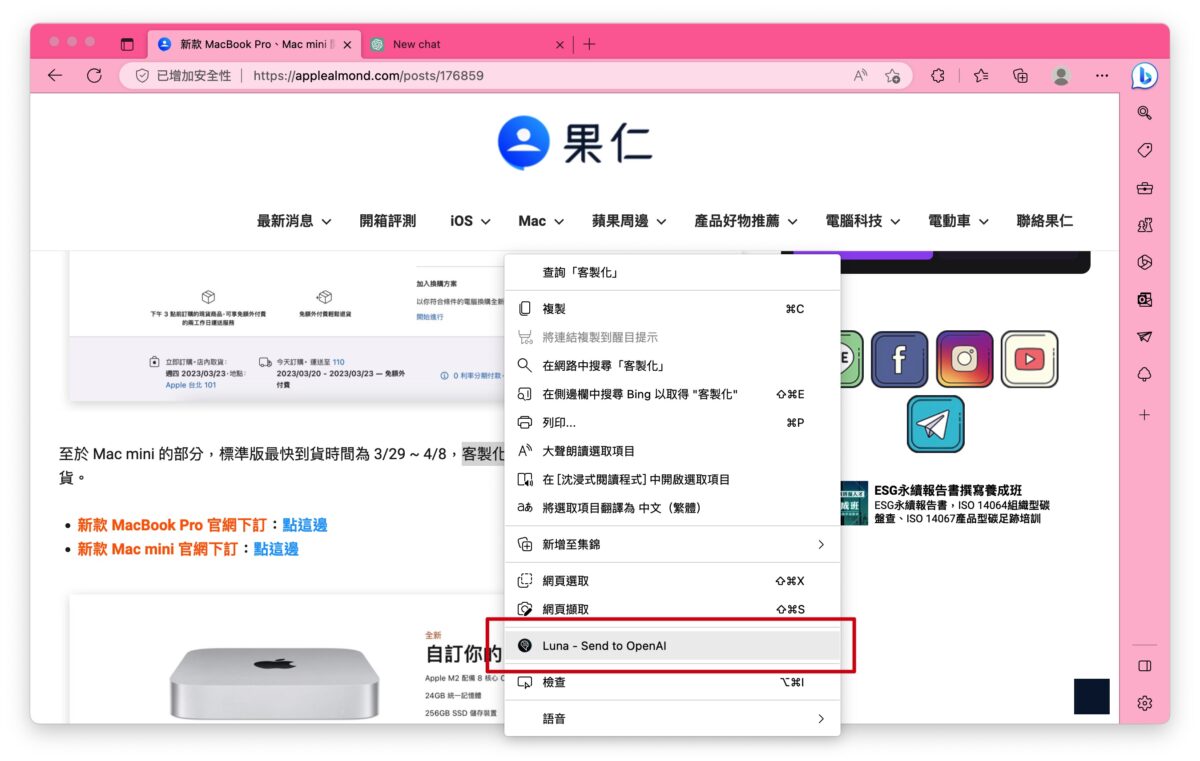Viewport: 1200px width, 761px height.
Task: Open sidebar search icon
Action: coord(1144,113)
